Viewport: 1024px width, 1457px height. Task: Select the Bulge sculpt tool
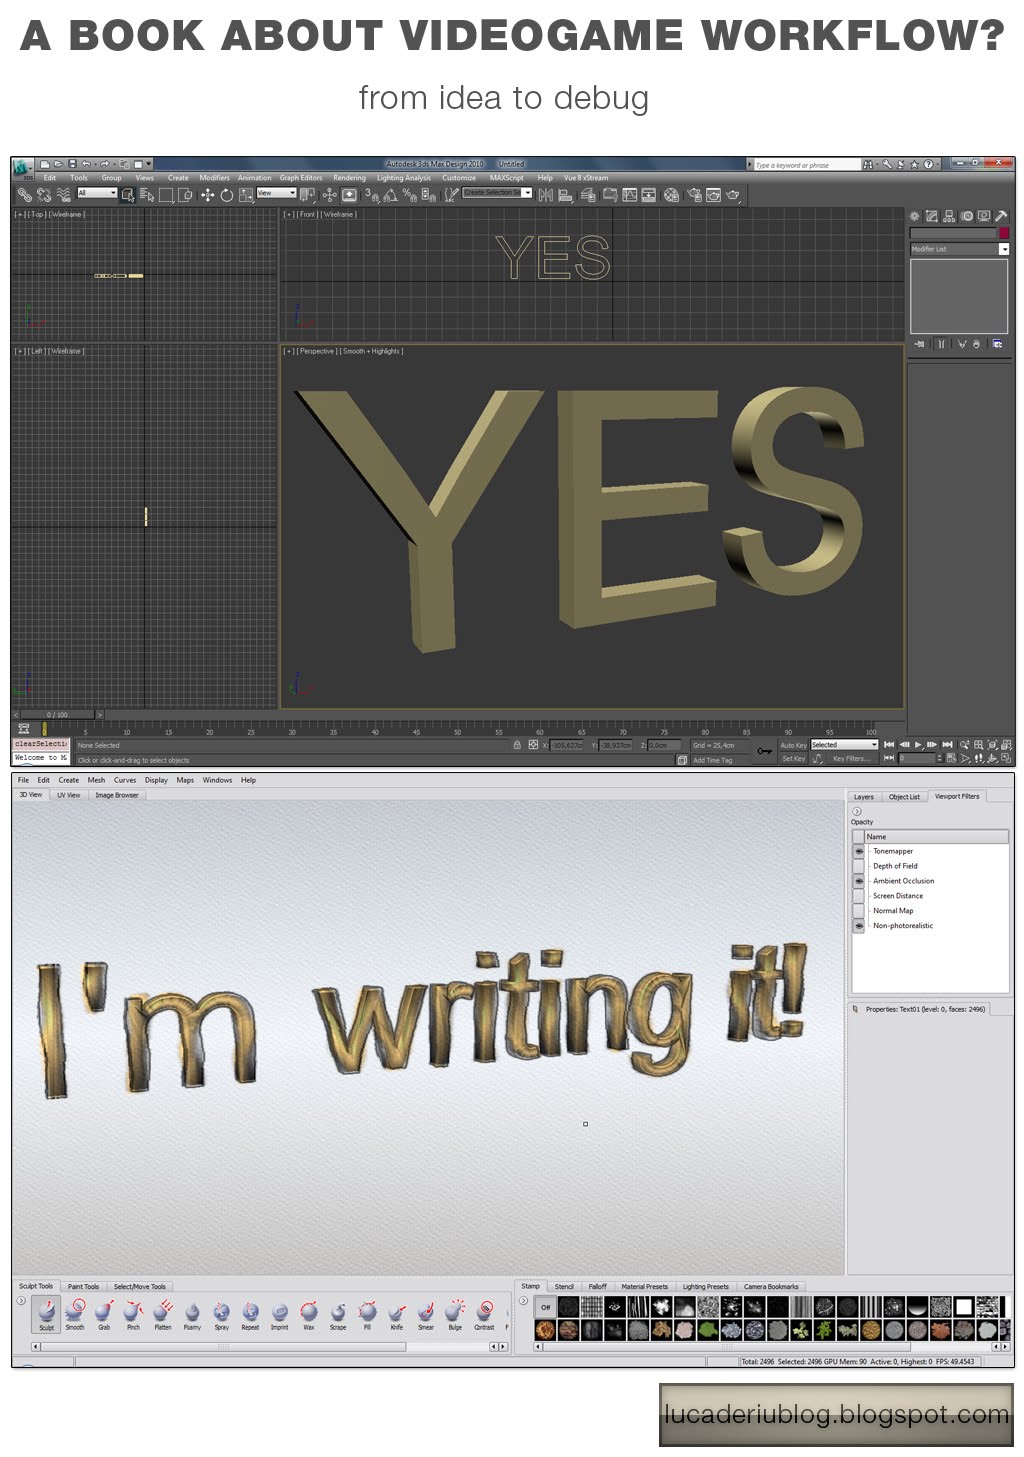click(455, 1313)
